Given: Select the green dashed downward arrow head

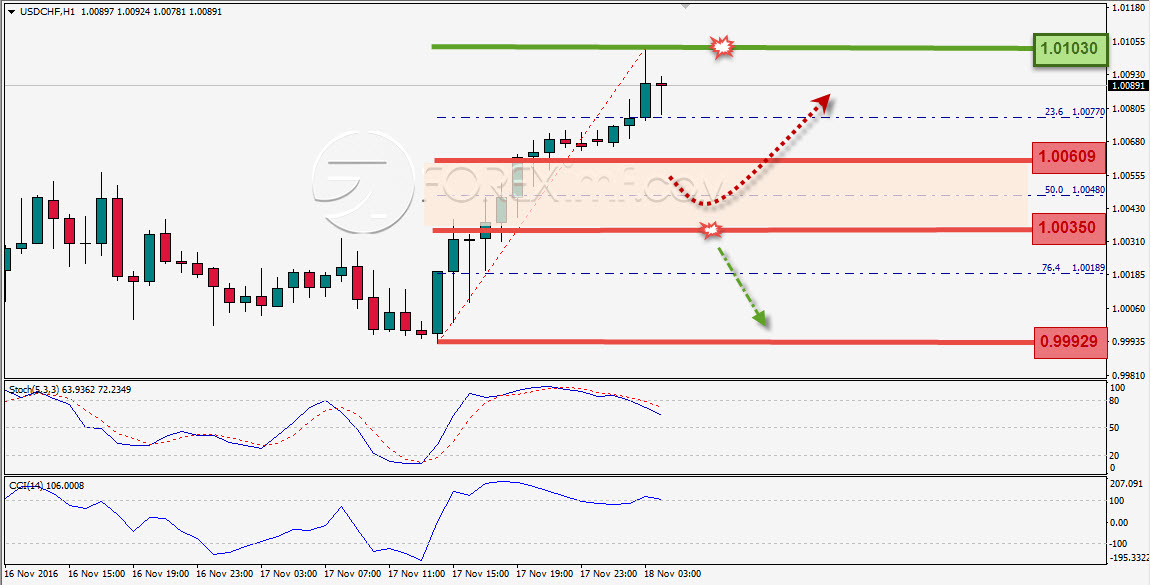Looking at the screenshot, I should (x=760, y=317).
